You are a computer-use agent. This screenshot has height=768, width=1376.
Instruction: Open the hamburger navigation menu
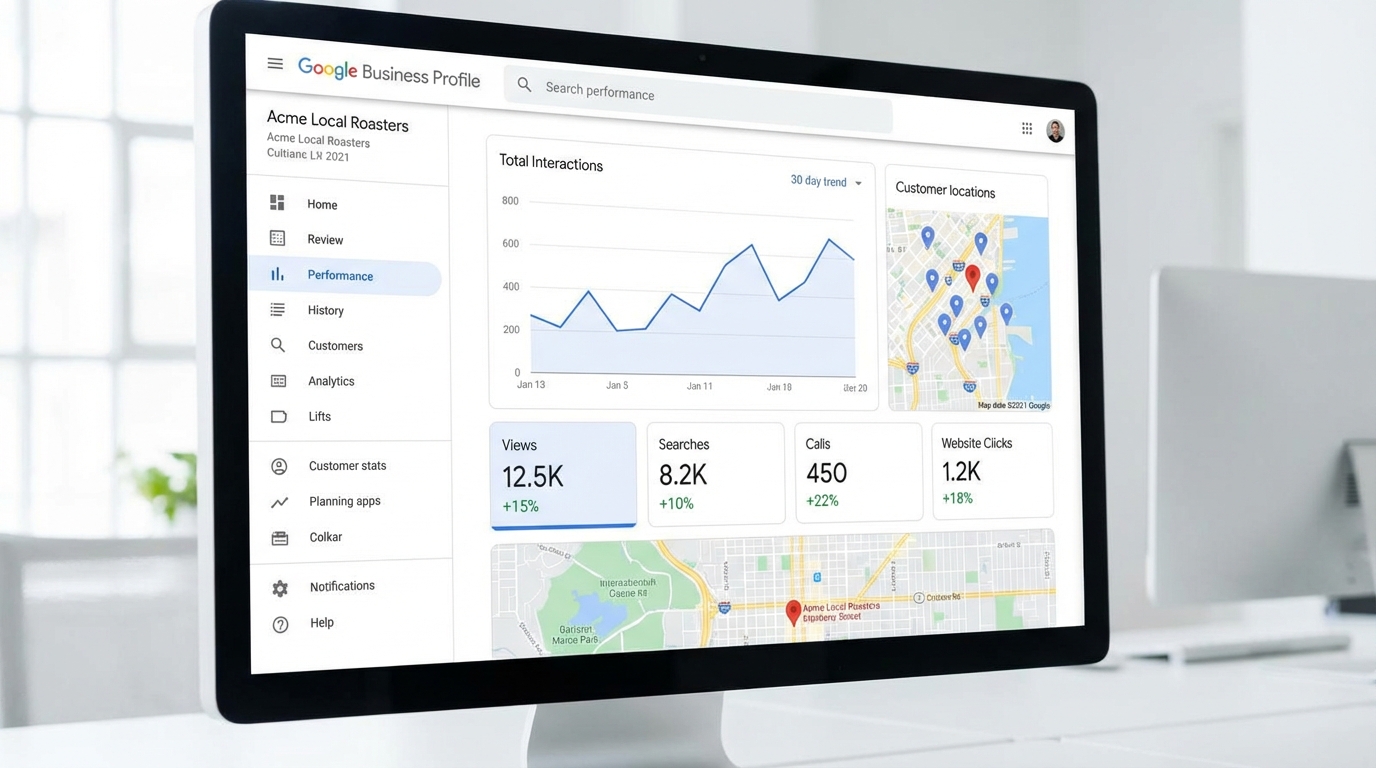(x=275, y=64)
